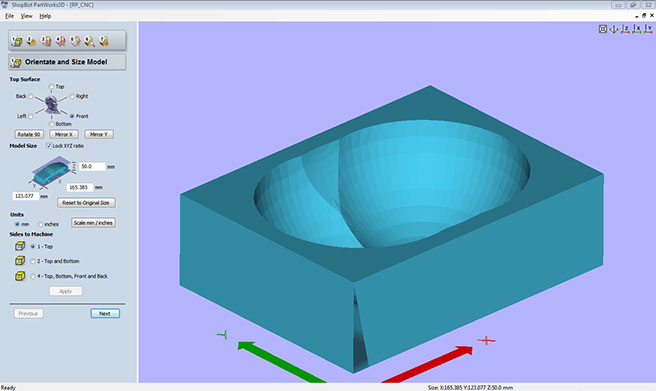Click the four-sided machining cube icon
The width and height of the screenshot is (656, 391).
pyautogui.click(x=20, y=276)
